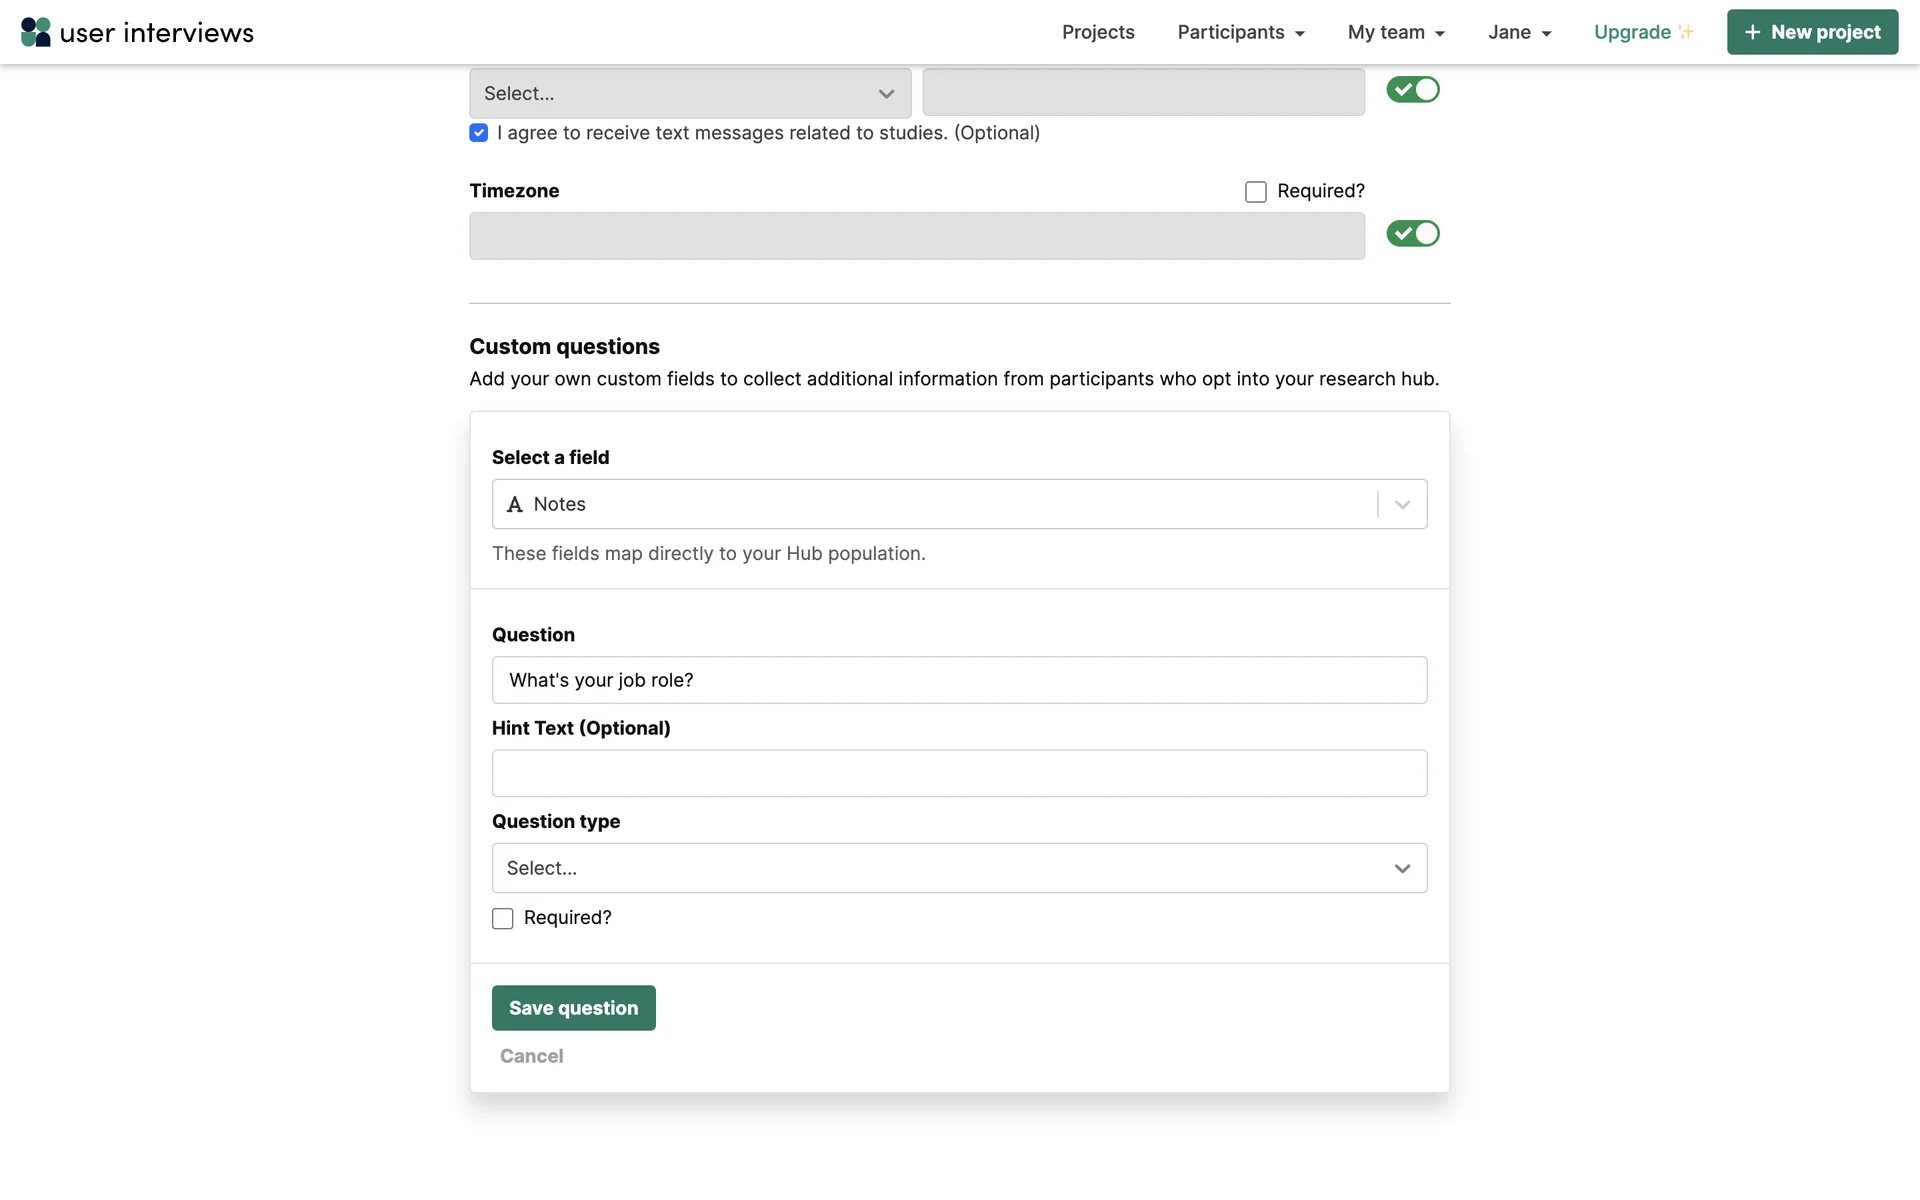
Task: Click into the Hint Text input field
Action: pos(959,774)
